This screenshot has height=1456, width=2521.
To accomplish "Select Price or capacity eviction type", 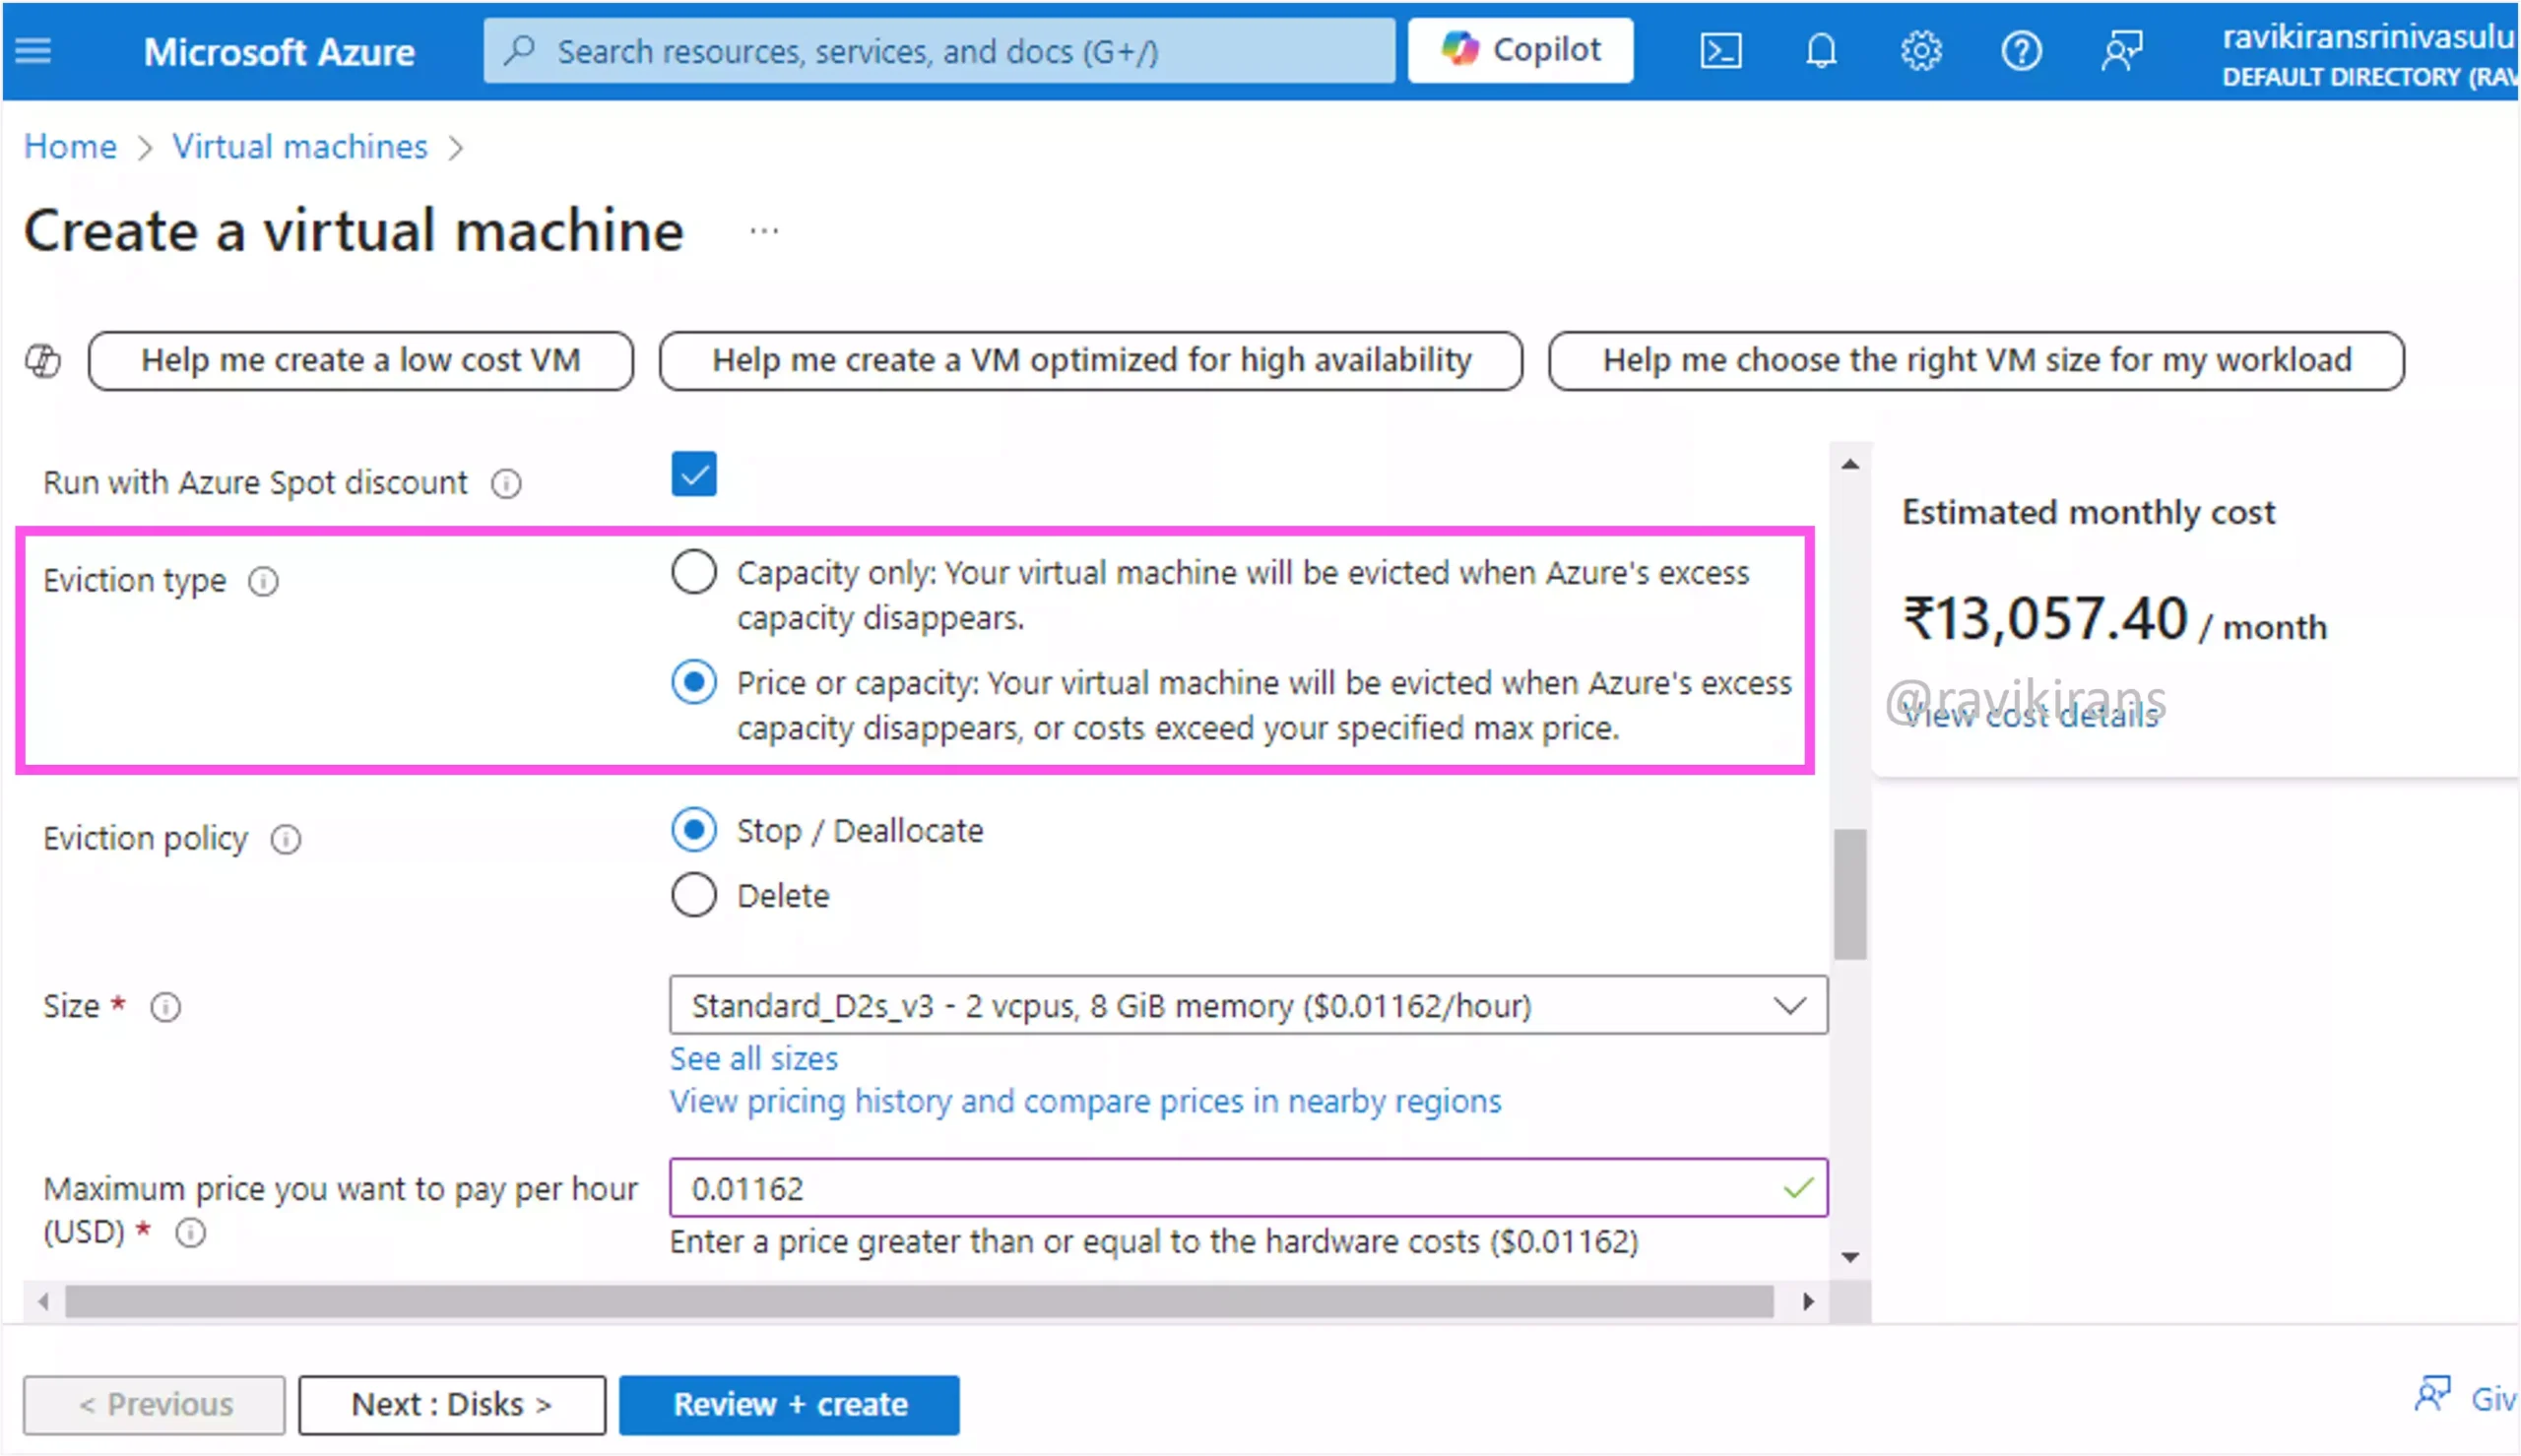I will (693, 681).
